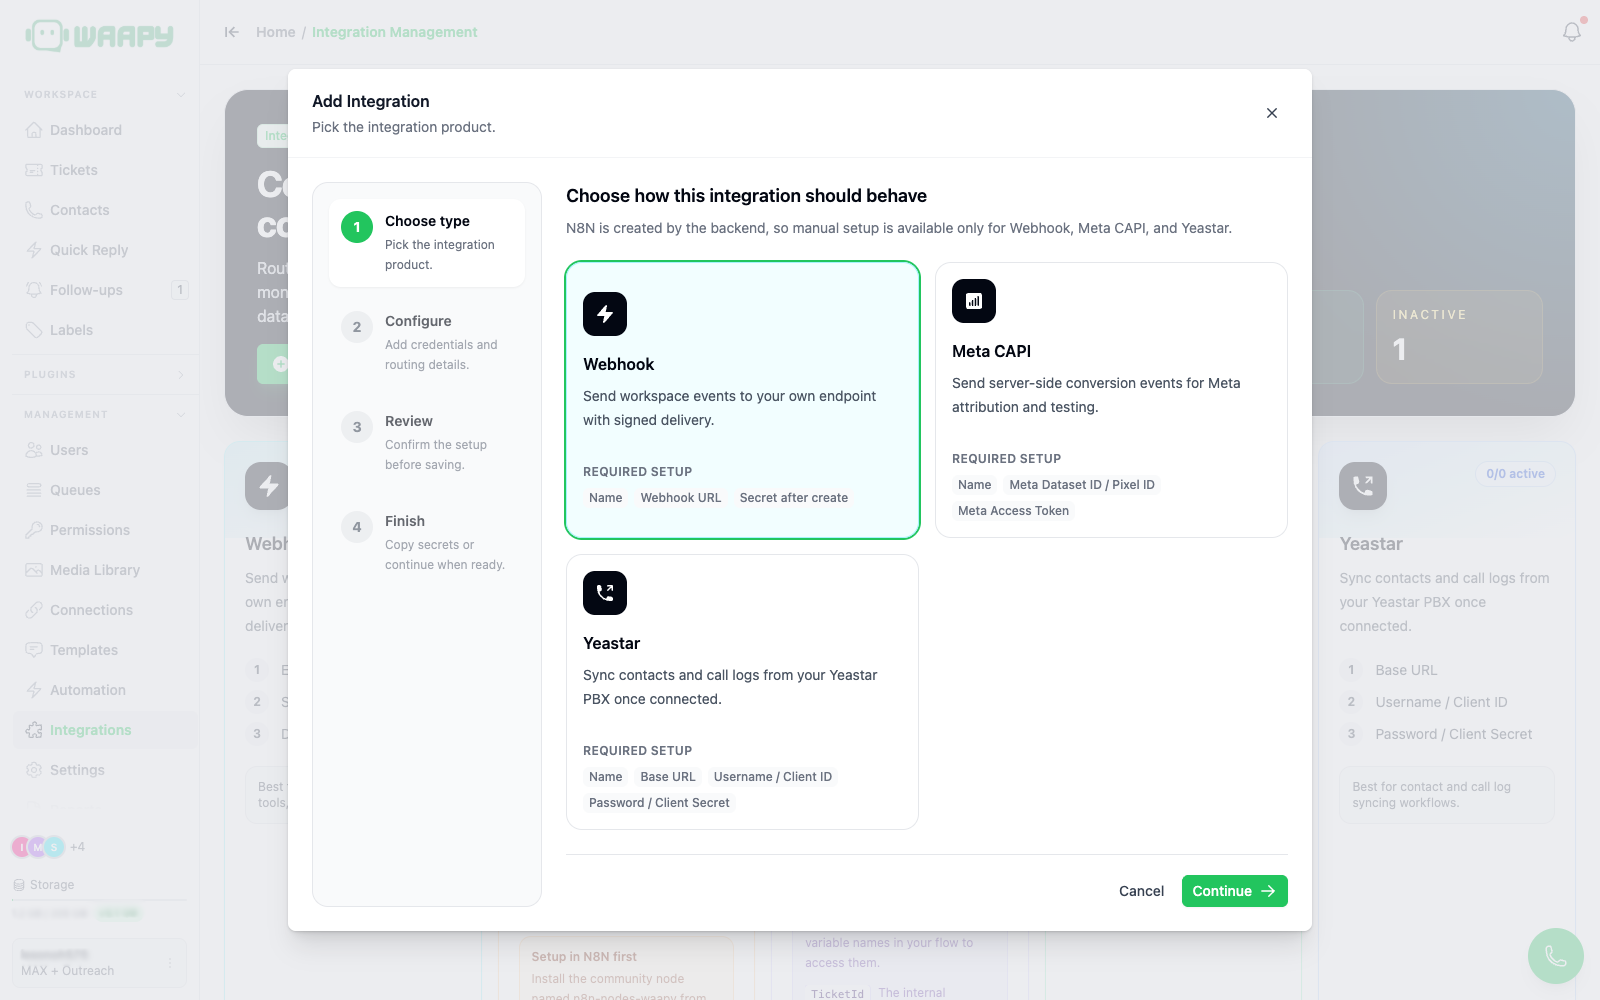Collapse the sidebar with arrow icon
Viewport: 1600px width, 1000px height.
[232, 32]
